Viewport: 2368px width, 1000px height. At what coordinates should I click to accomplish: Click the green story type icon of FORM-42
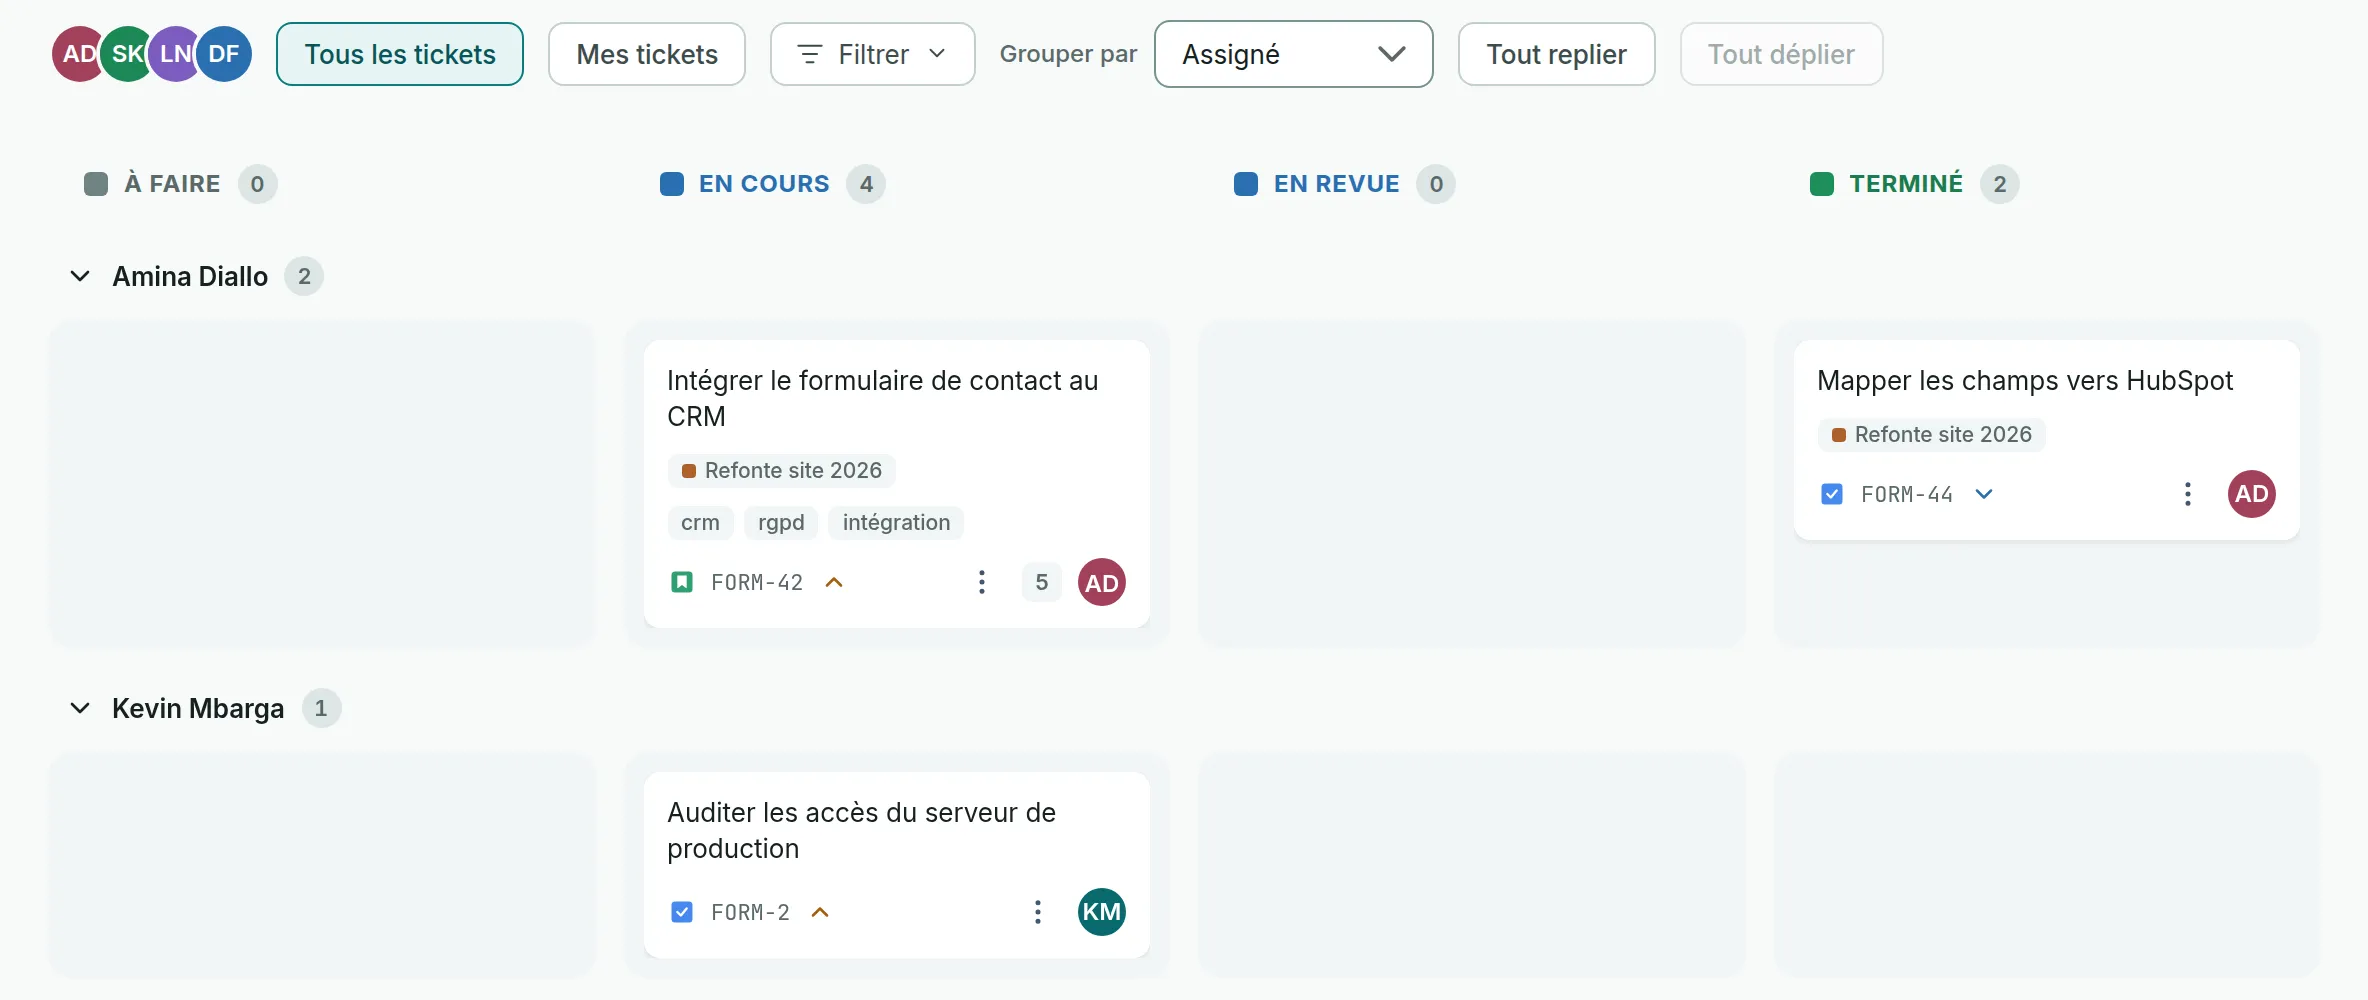[x=682, y=582]
